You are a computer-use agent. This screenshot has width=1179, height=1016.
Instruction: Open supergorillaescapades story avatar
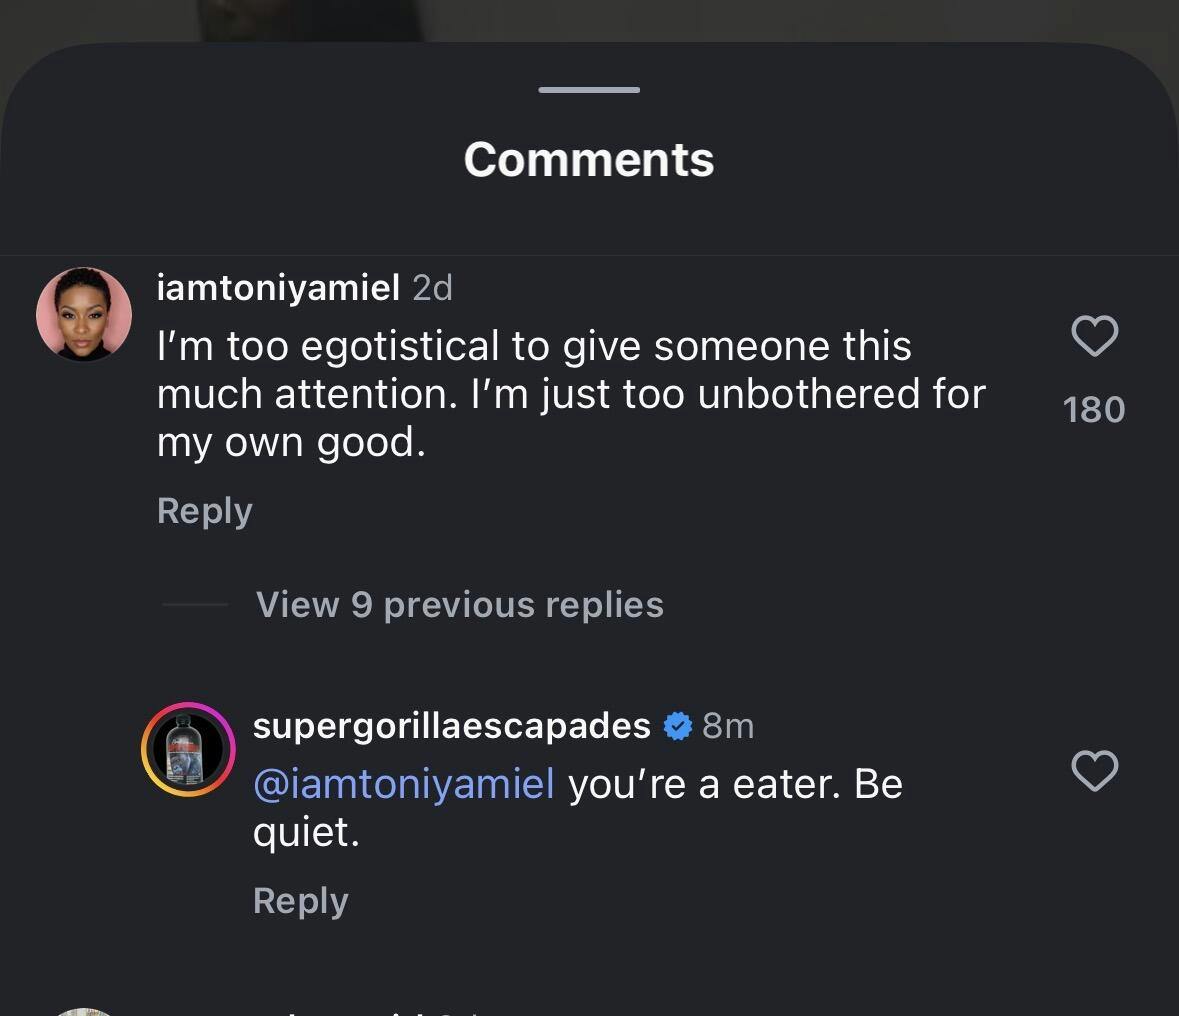tap(188, 749)
